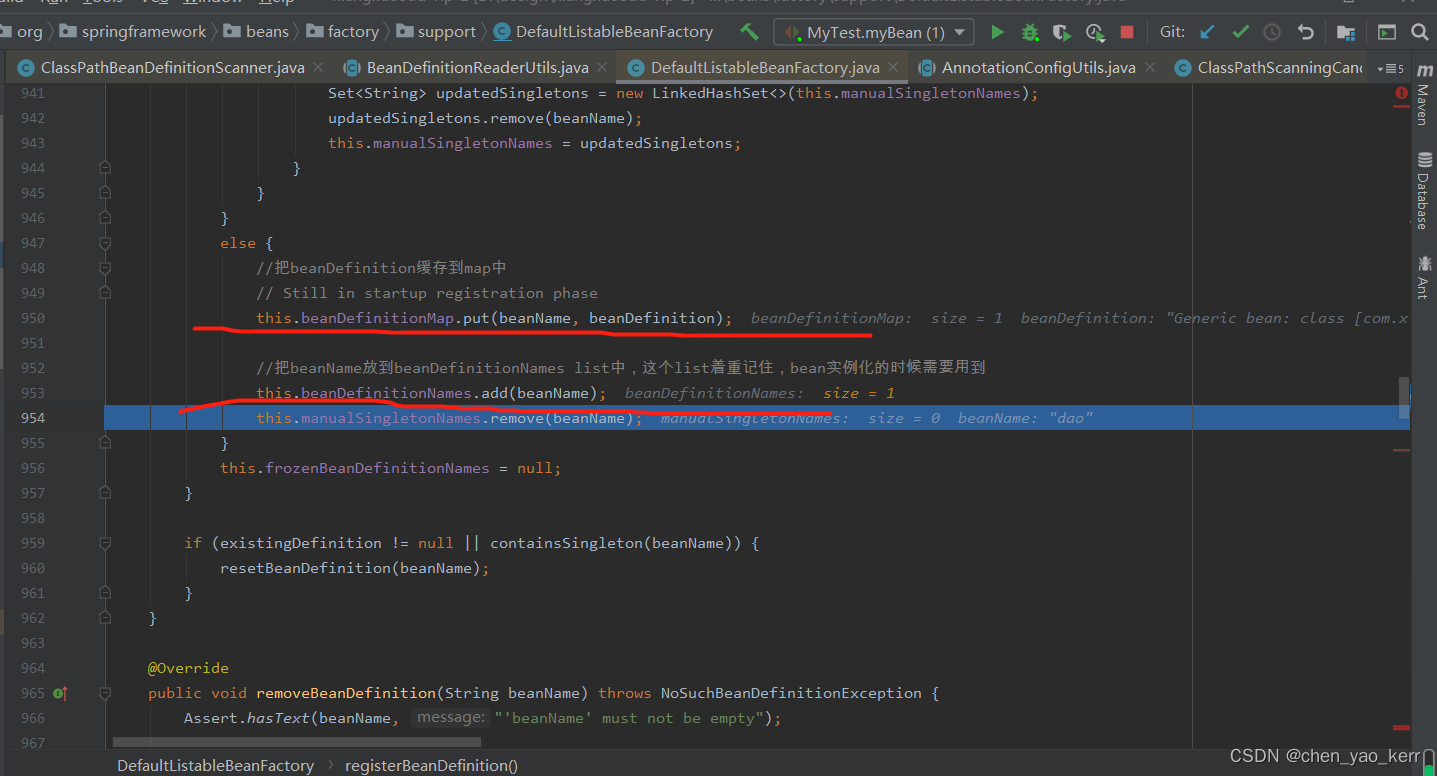Open Project Structure folder icon
The height and width of the screenshot is (776, 1437).
pos(1346,32)
